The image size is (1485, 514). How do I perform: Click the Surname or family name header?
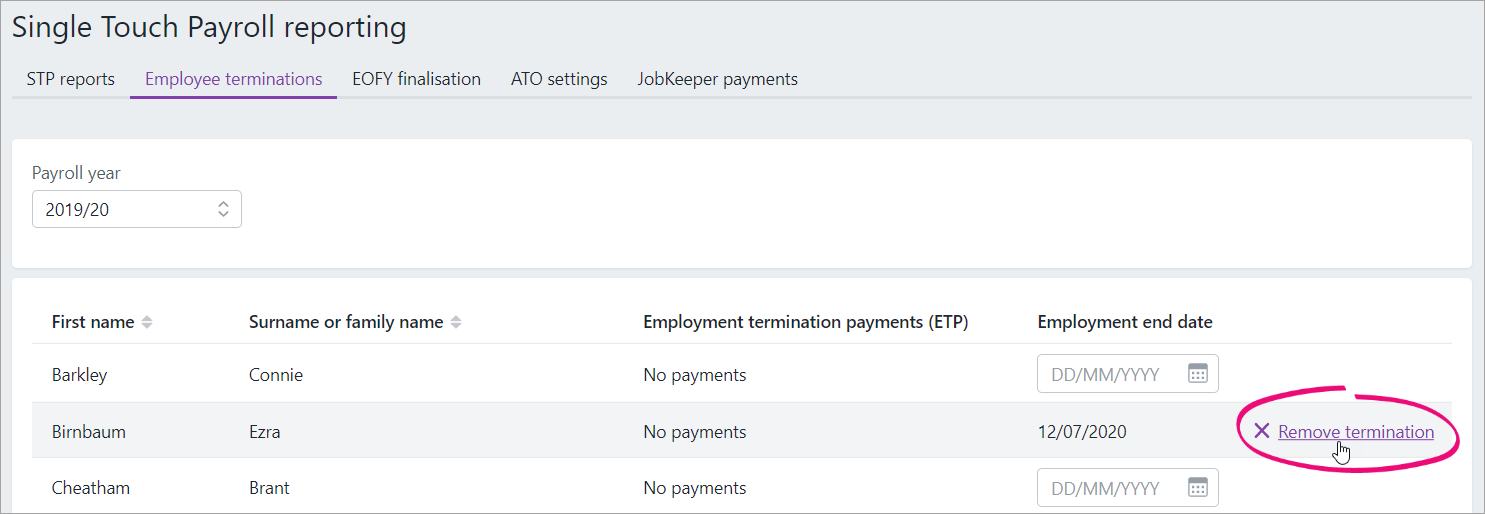(x=345, y=322)
